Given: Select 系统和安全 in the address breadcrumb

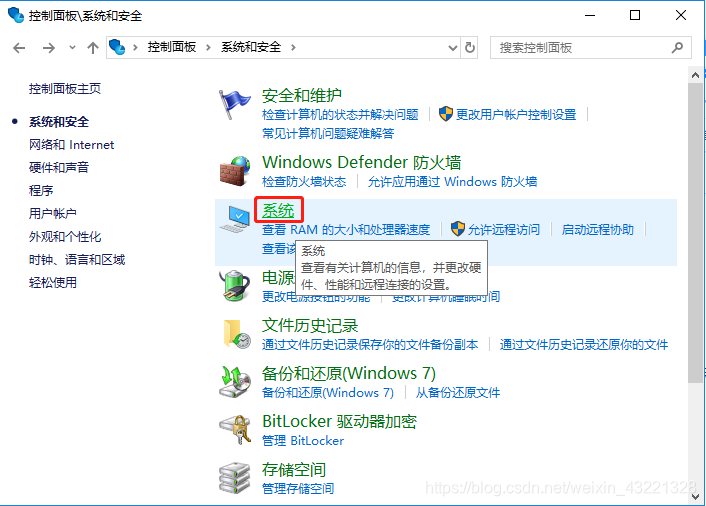Looking at the screenshot, I should tap(251, 47).
